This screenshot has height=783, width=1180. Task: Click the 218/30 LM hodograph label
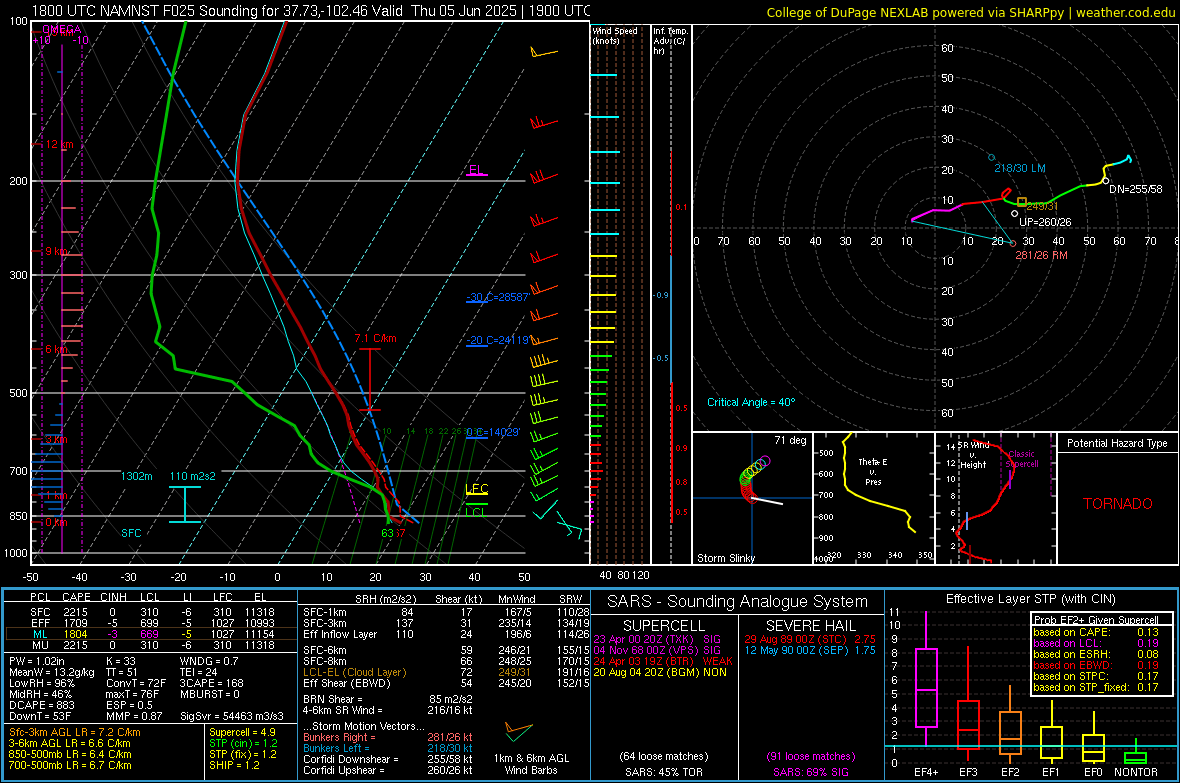pyautogui.click(x=1020, y=168)
